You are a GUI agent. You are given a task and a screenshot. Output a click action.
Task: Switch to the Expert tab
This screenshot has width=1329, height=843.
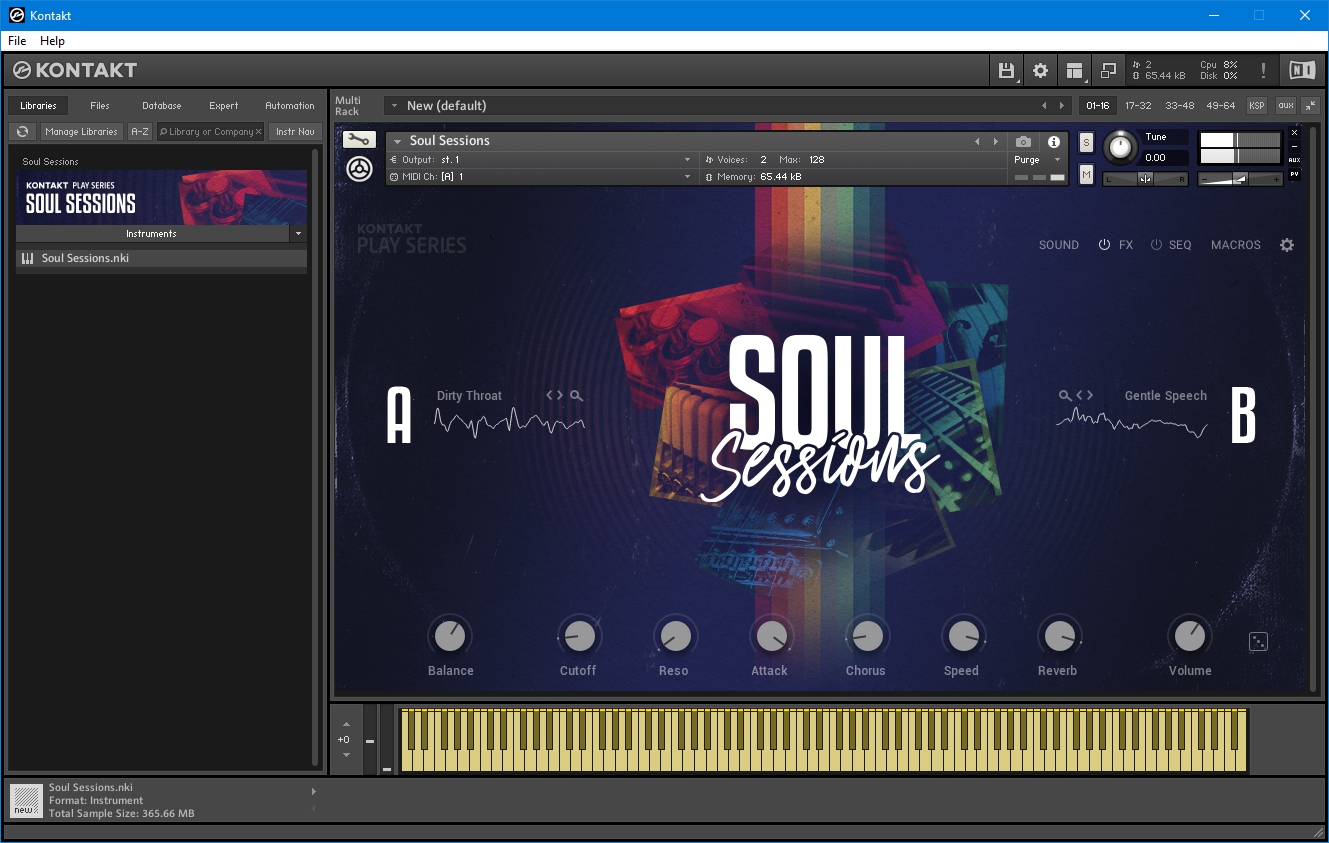point(224,106)
